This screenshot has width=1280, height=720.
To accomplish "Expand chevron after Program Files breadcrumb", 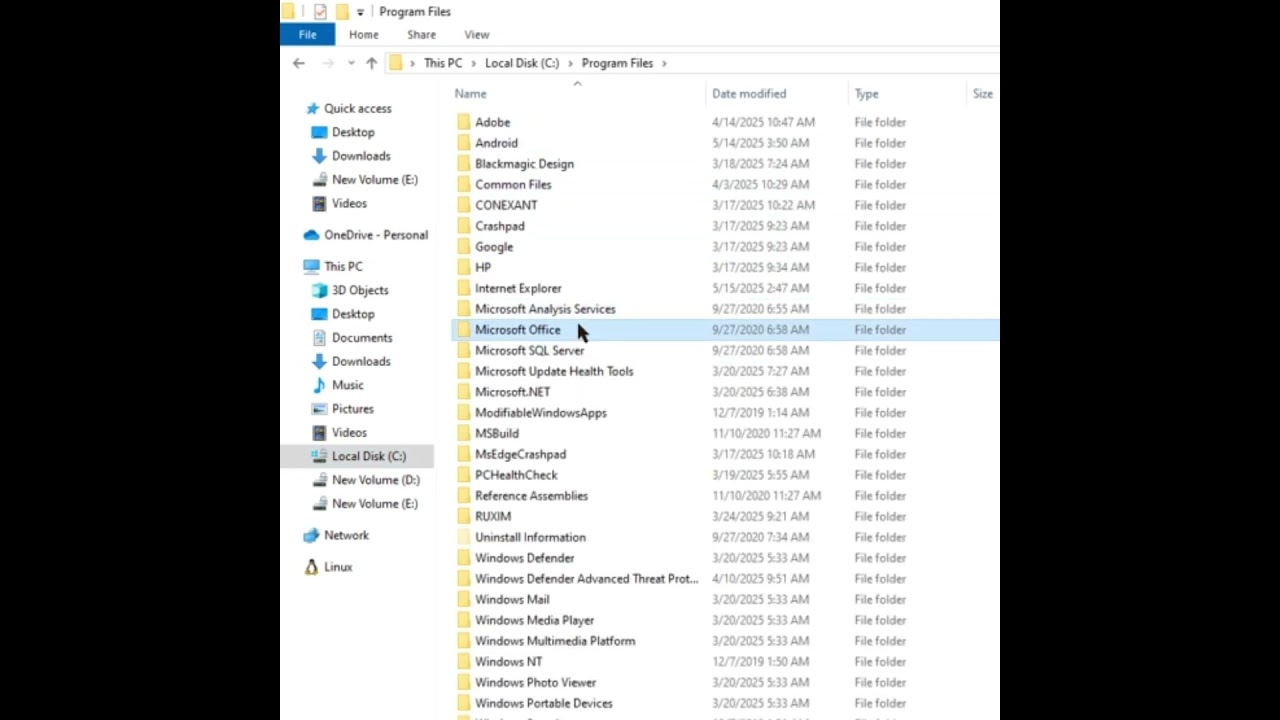I will click(x=664, y=63).
